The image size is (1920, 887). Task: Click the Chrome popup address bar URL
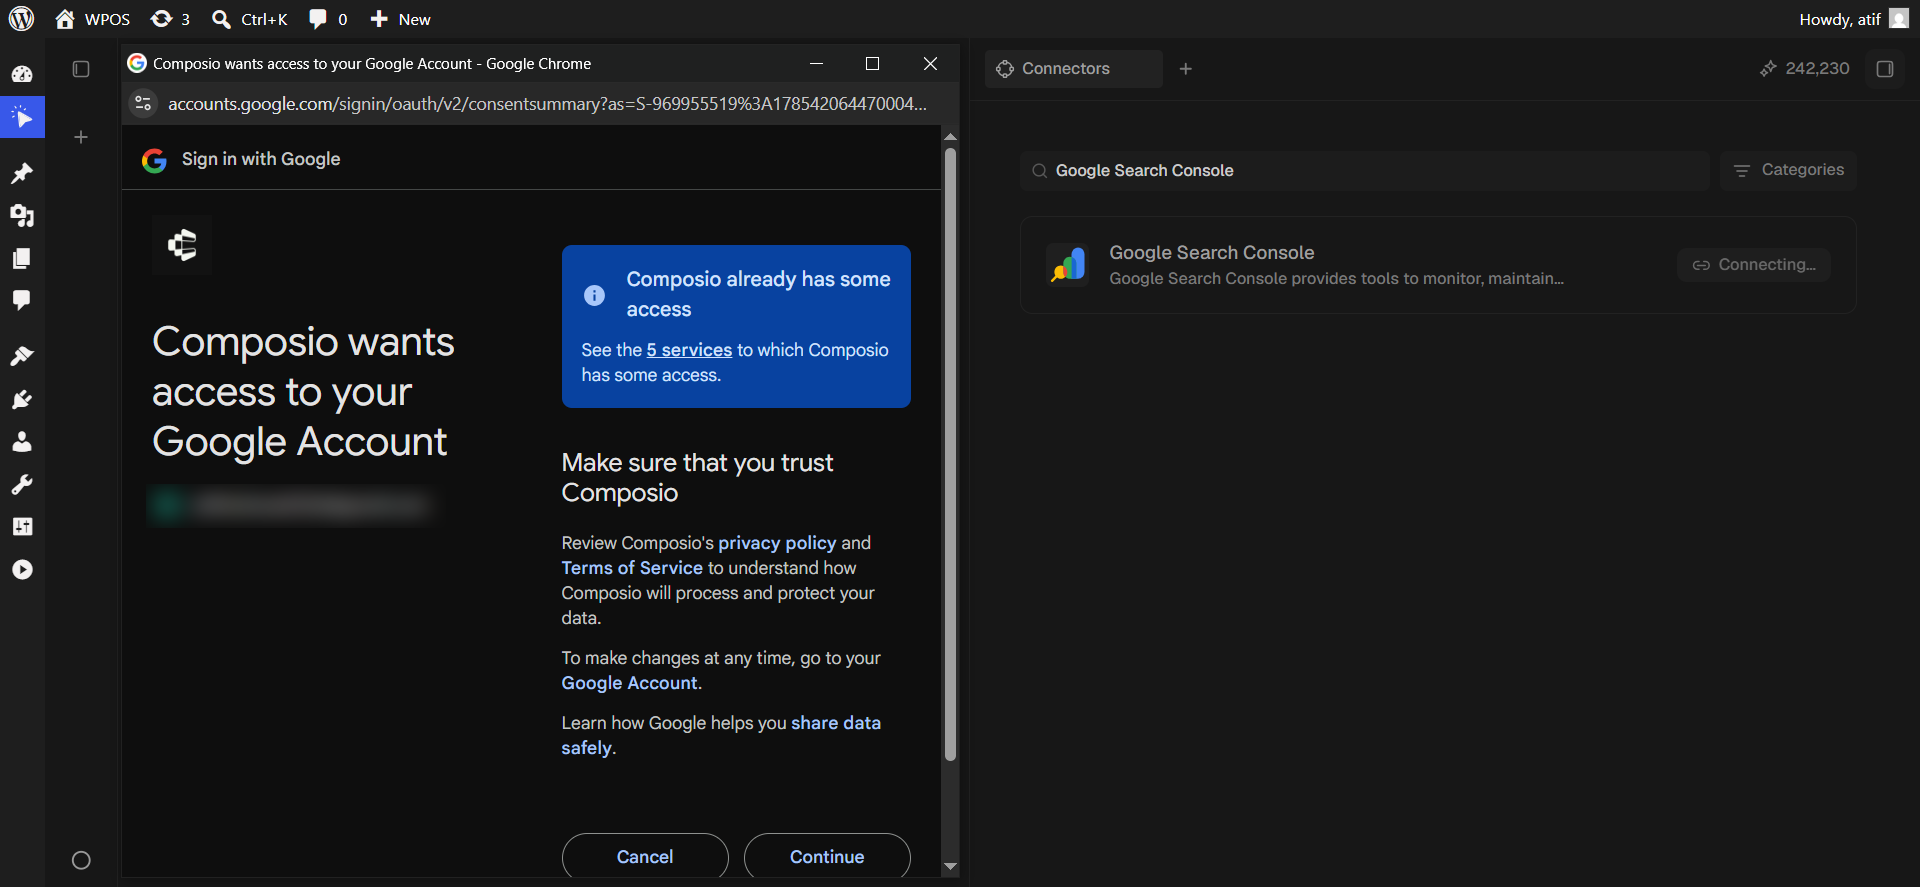pyautogui.click(x=547, y=103)
